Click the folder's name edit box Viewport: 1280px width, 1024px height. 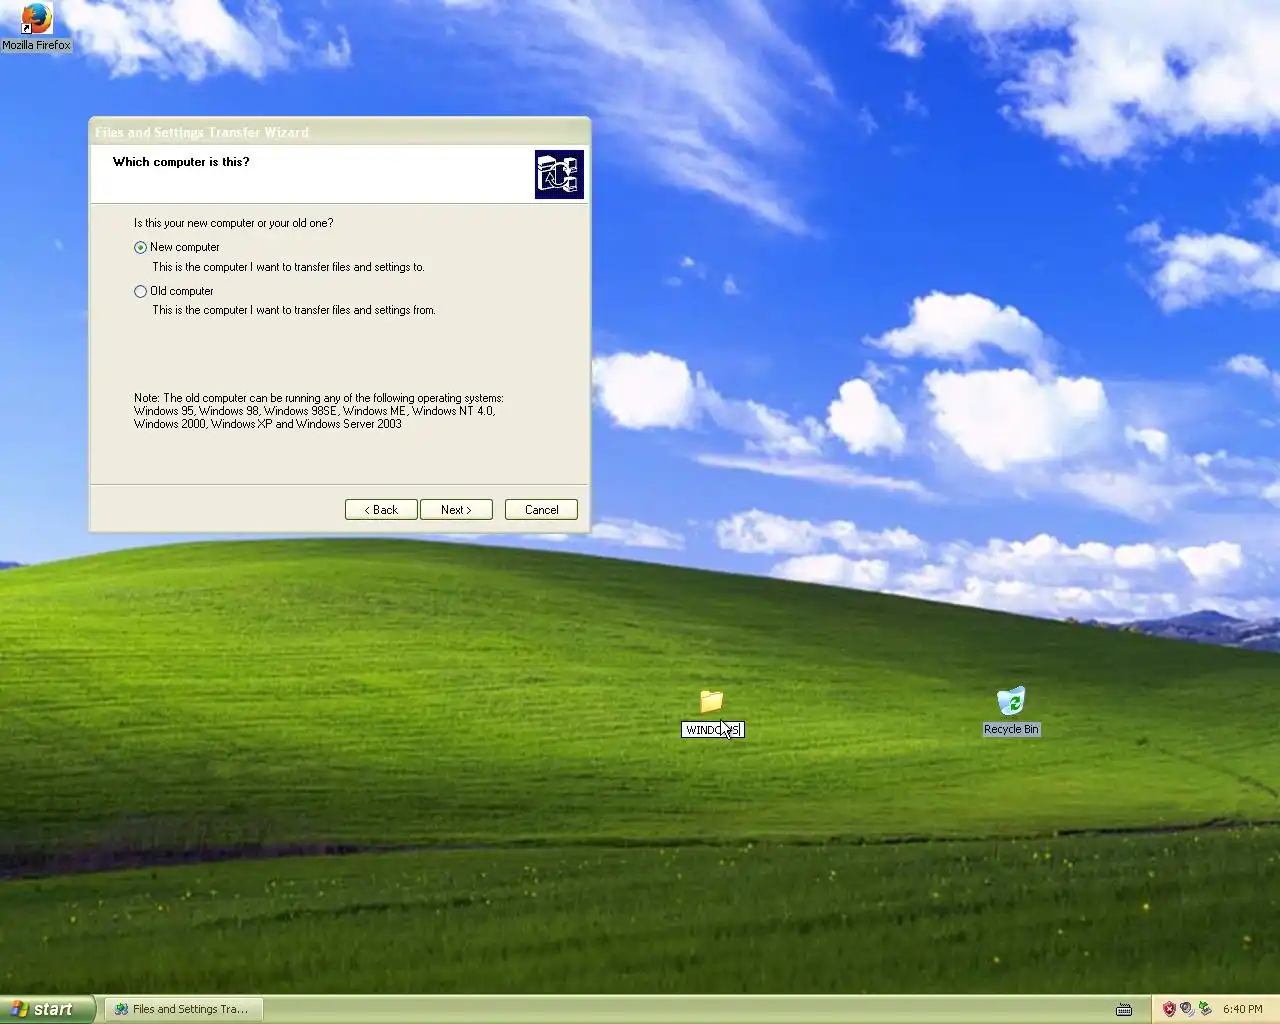(713, 730)
